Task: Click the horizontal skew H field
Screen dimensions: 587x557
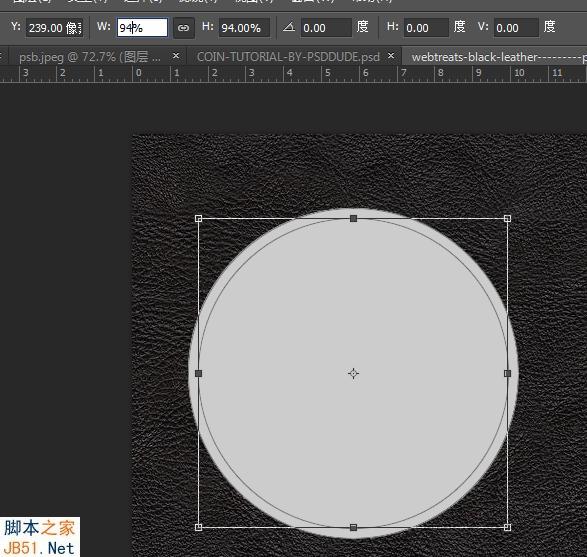Action: (426, 28)
